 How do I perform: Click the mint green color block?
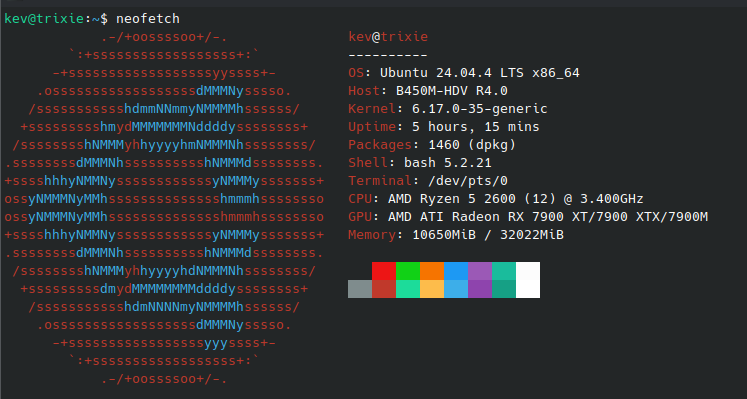pos(408,289)
